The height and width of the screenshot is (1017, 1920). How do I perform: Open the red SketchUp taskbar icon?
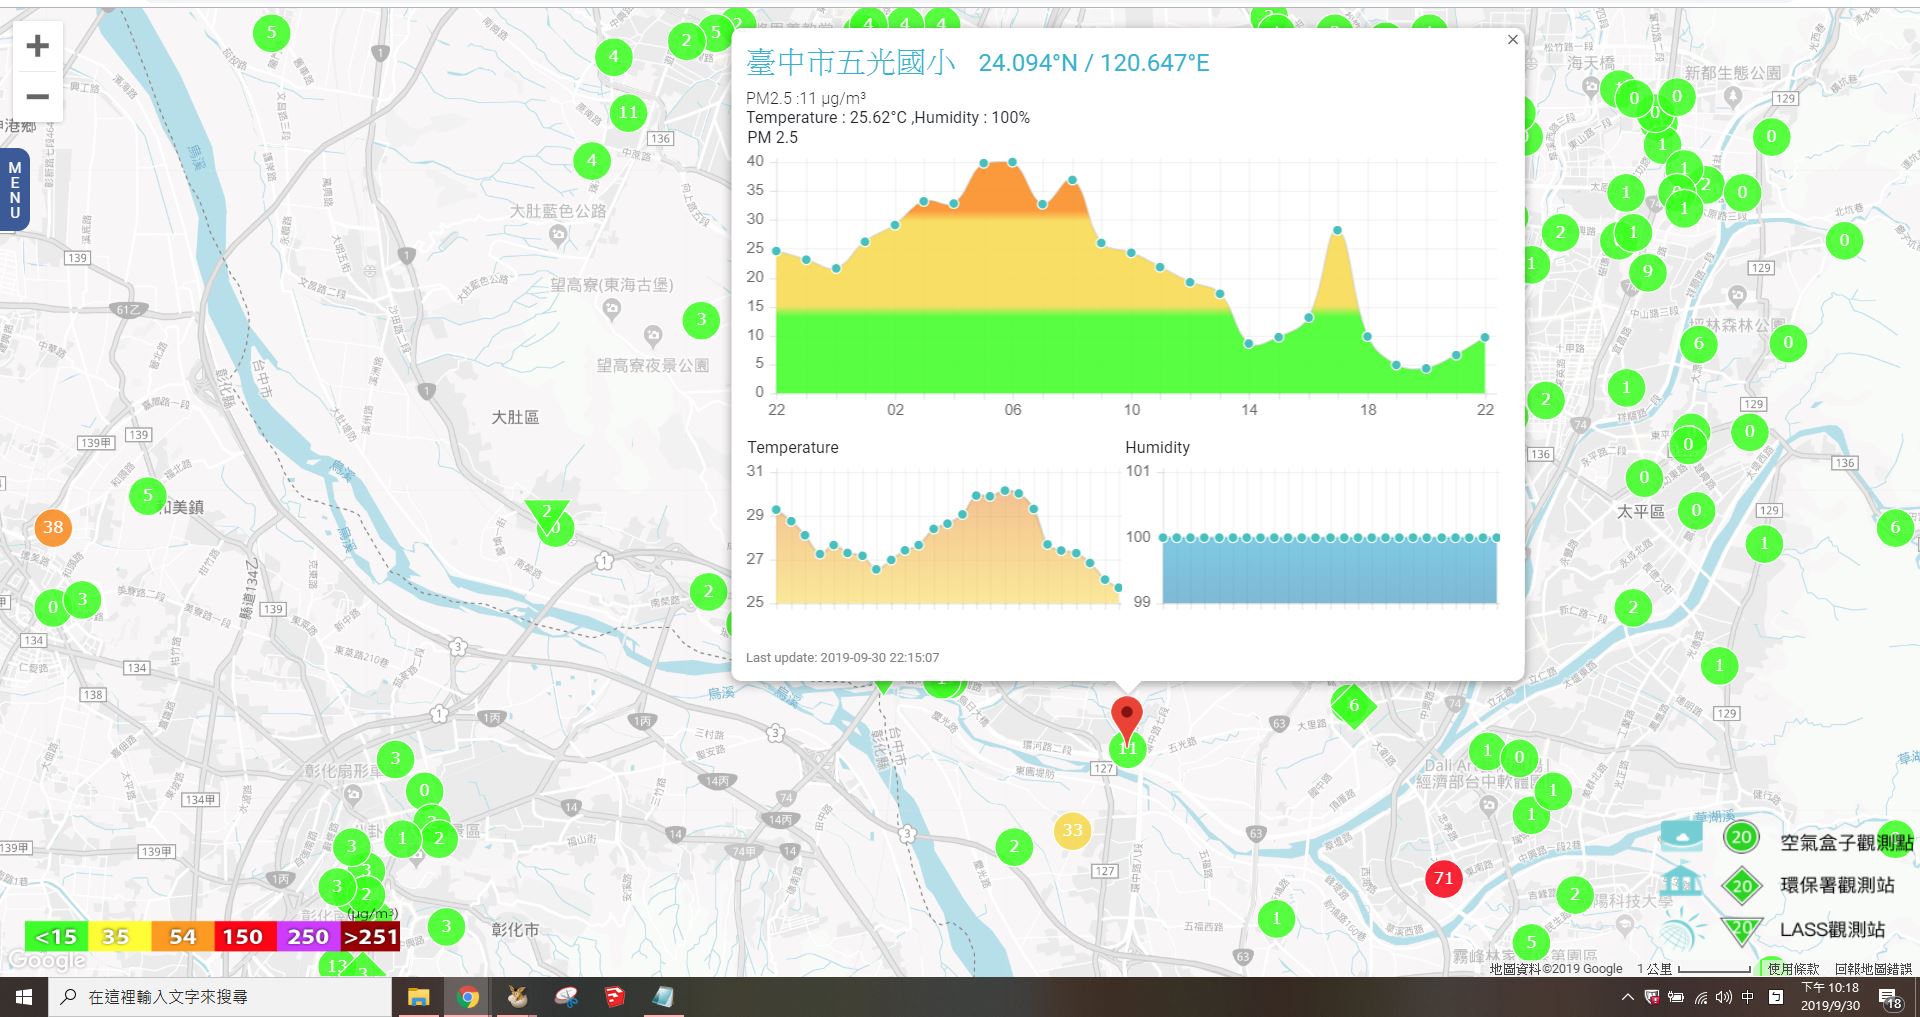[614, 997]
